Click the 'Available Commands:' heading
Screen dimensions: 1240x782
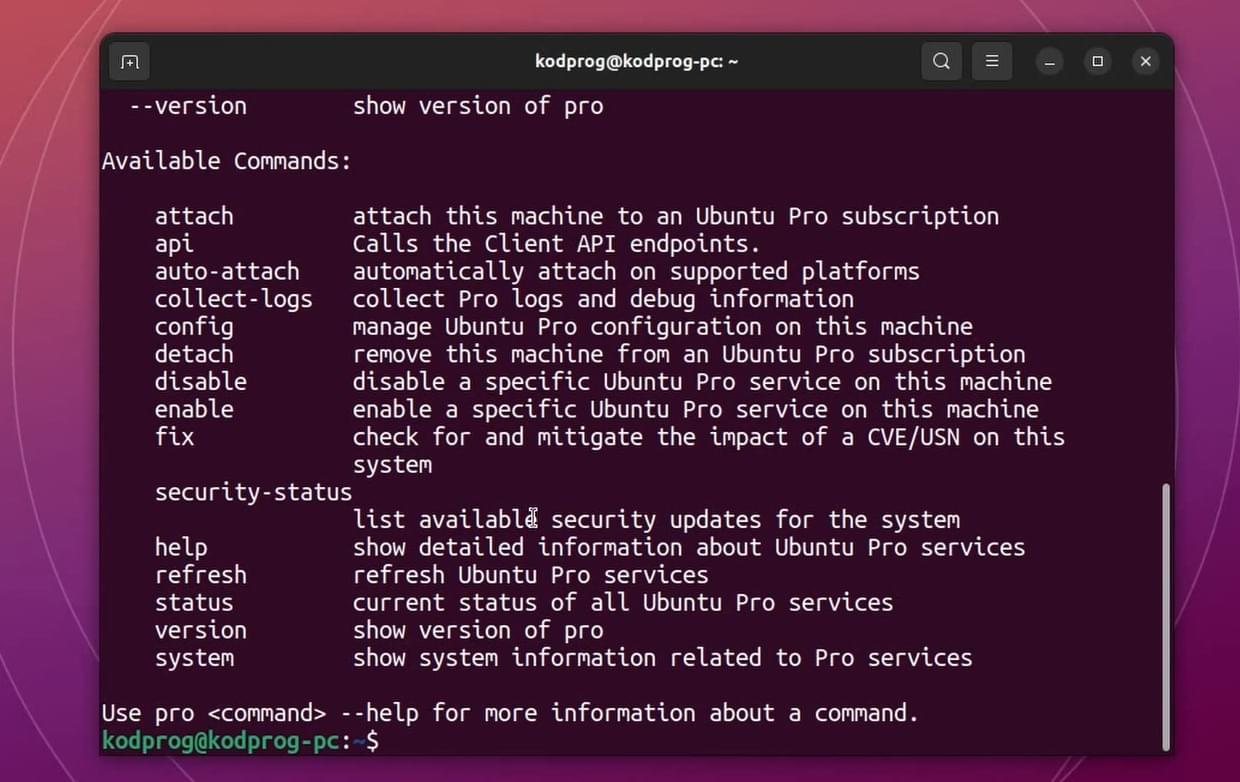(227, 161)
